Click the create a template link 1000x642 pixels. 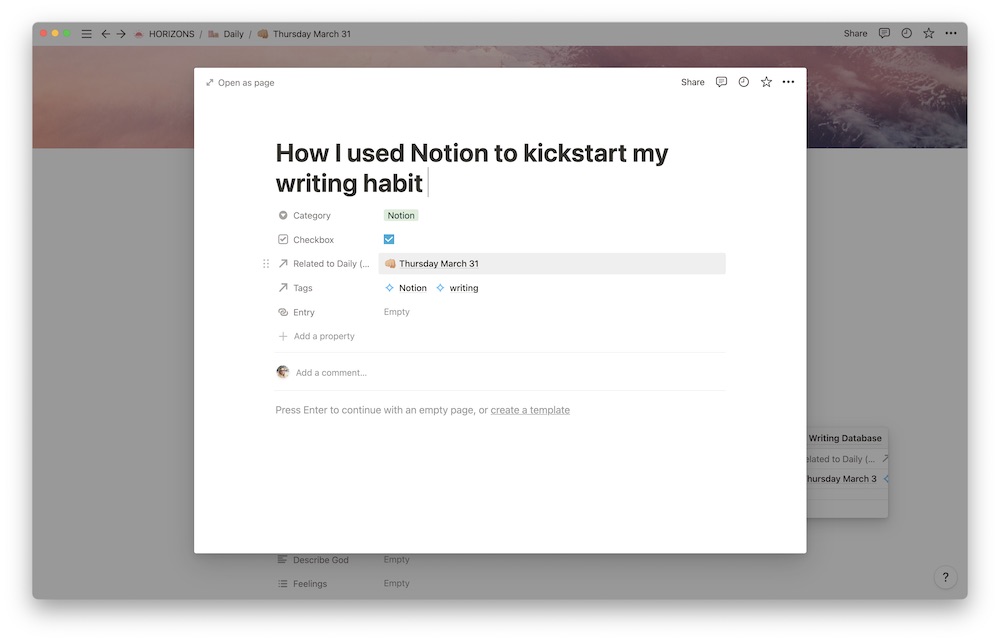point(530,410)
